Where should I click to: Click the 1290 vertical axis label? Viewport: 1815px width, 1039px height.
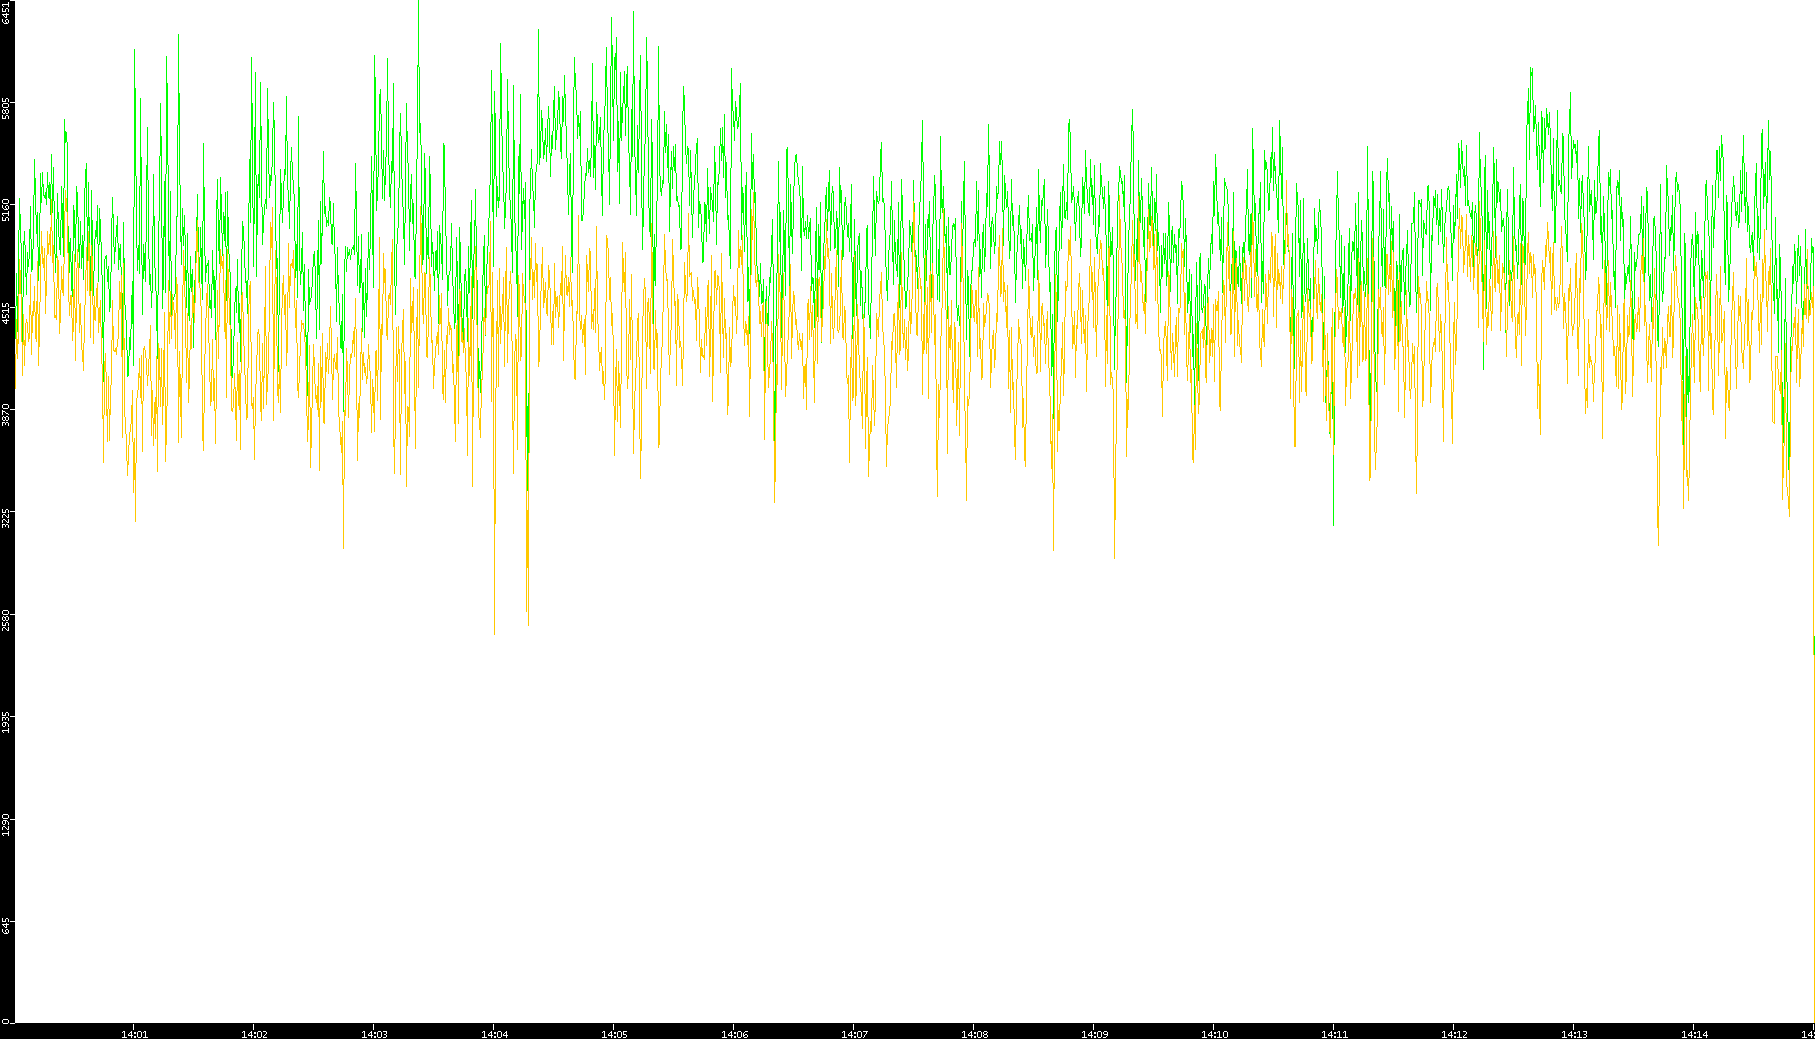pyautogui.click(x=7, y=824)
